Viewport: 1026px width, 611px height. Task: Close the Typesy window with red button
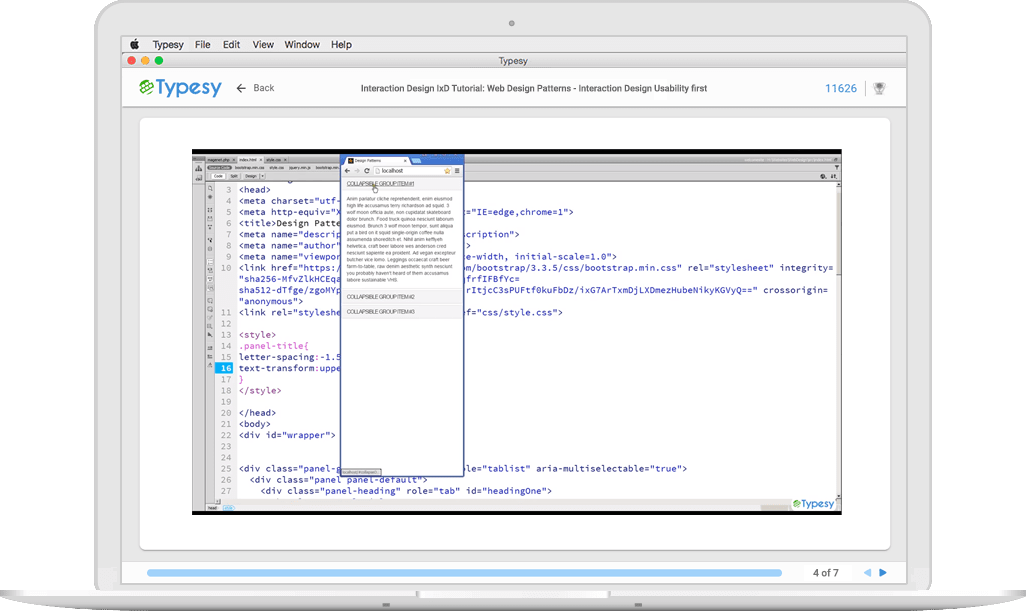click(132, 60)
